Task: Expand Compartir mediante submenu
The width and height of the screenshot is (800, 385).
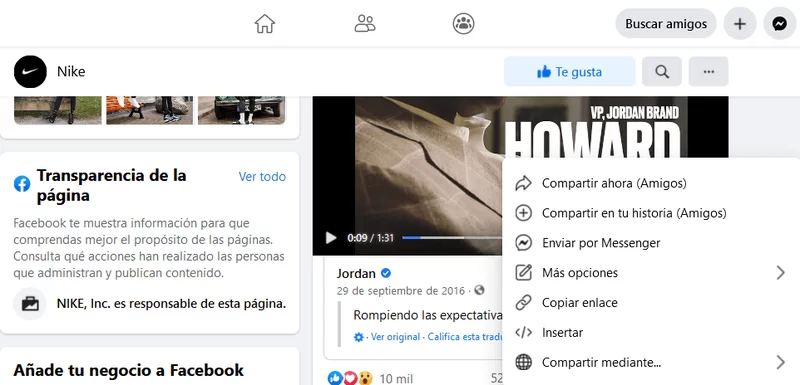Action: (651, 363)
